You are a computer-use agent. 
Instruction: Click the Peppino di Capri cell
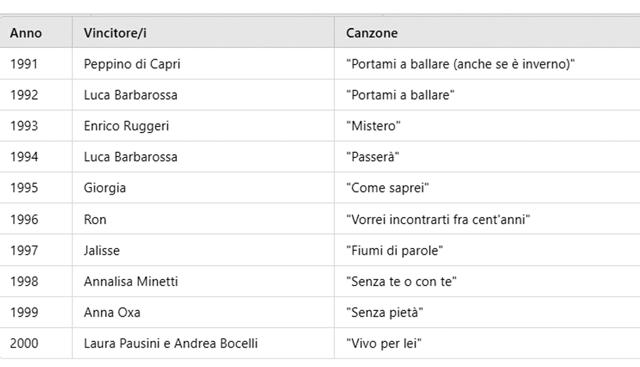[203, 64]
